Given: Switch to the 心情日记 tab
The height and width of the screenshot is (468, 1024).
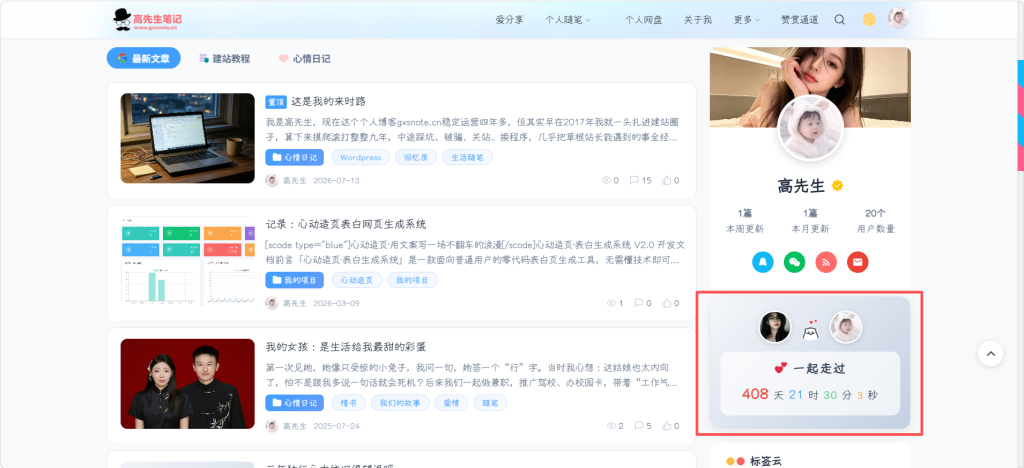Looking at the screenshot, I should coord(304,59).
